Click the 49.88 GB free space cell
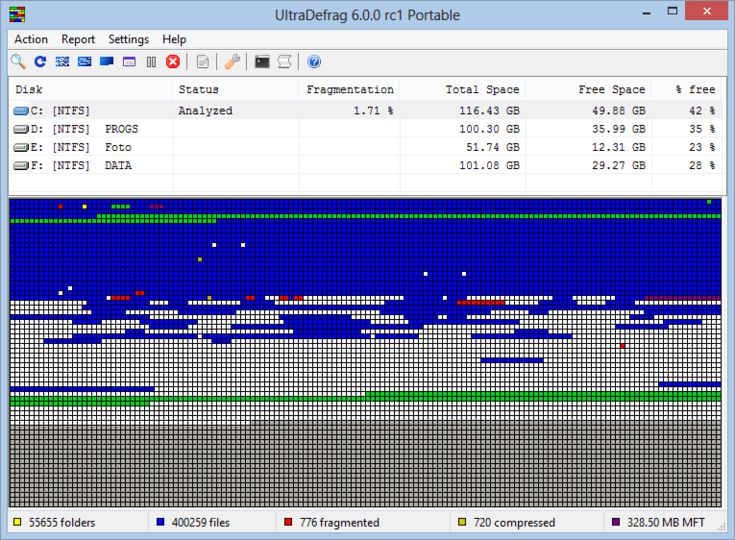Viewport: 735px width, 540px height. pos(619,111)
